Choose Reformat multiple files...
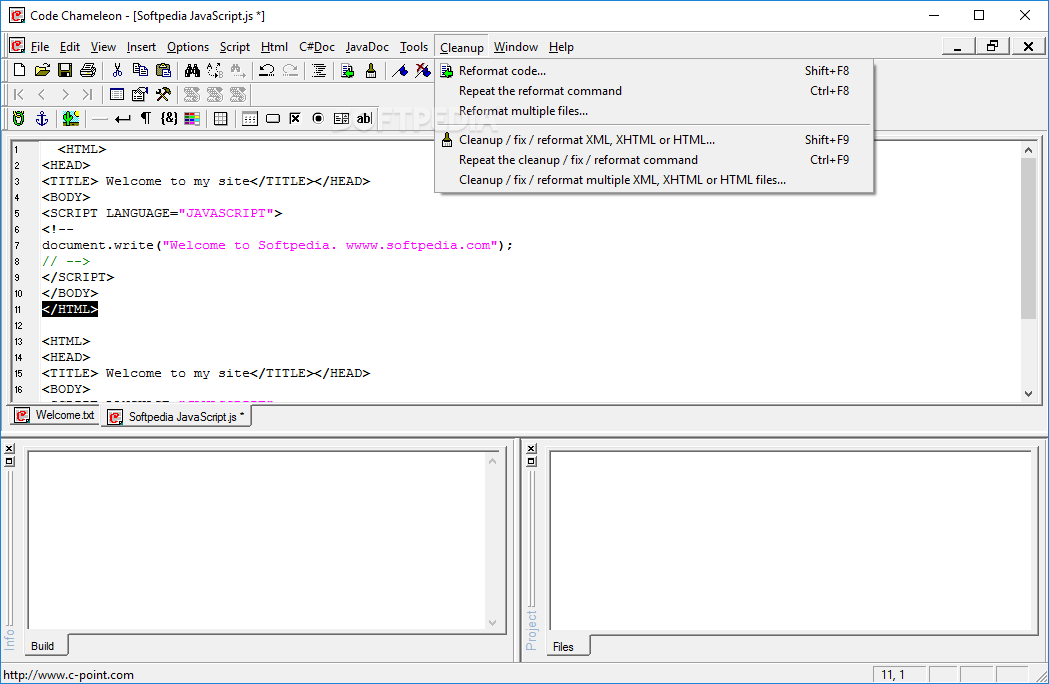The height and width of the screenshot is (684, 1049). 654,111
